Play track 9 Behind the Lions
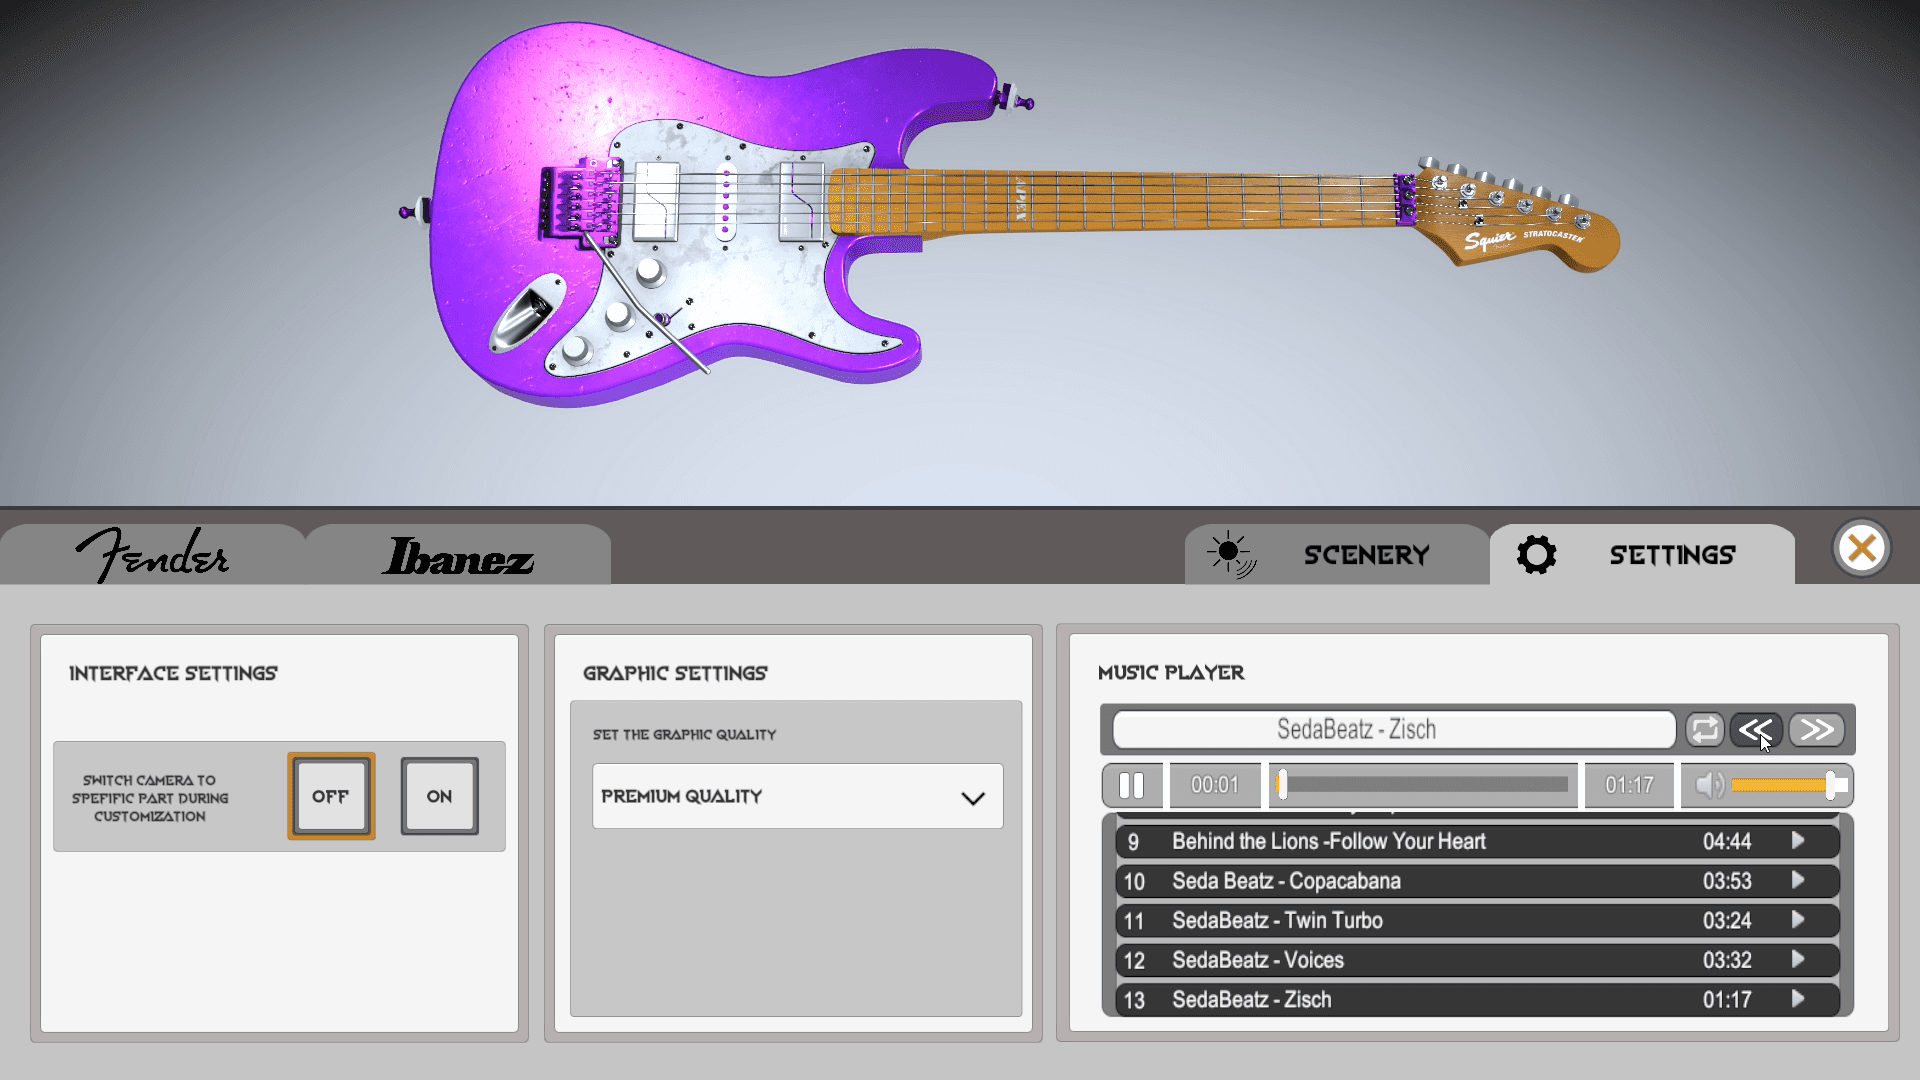This screenshot has height=1080, width=1920. (1797, 841)
